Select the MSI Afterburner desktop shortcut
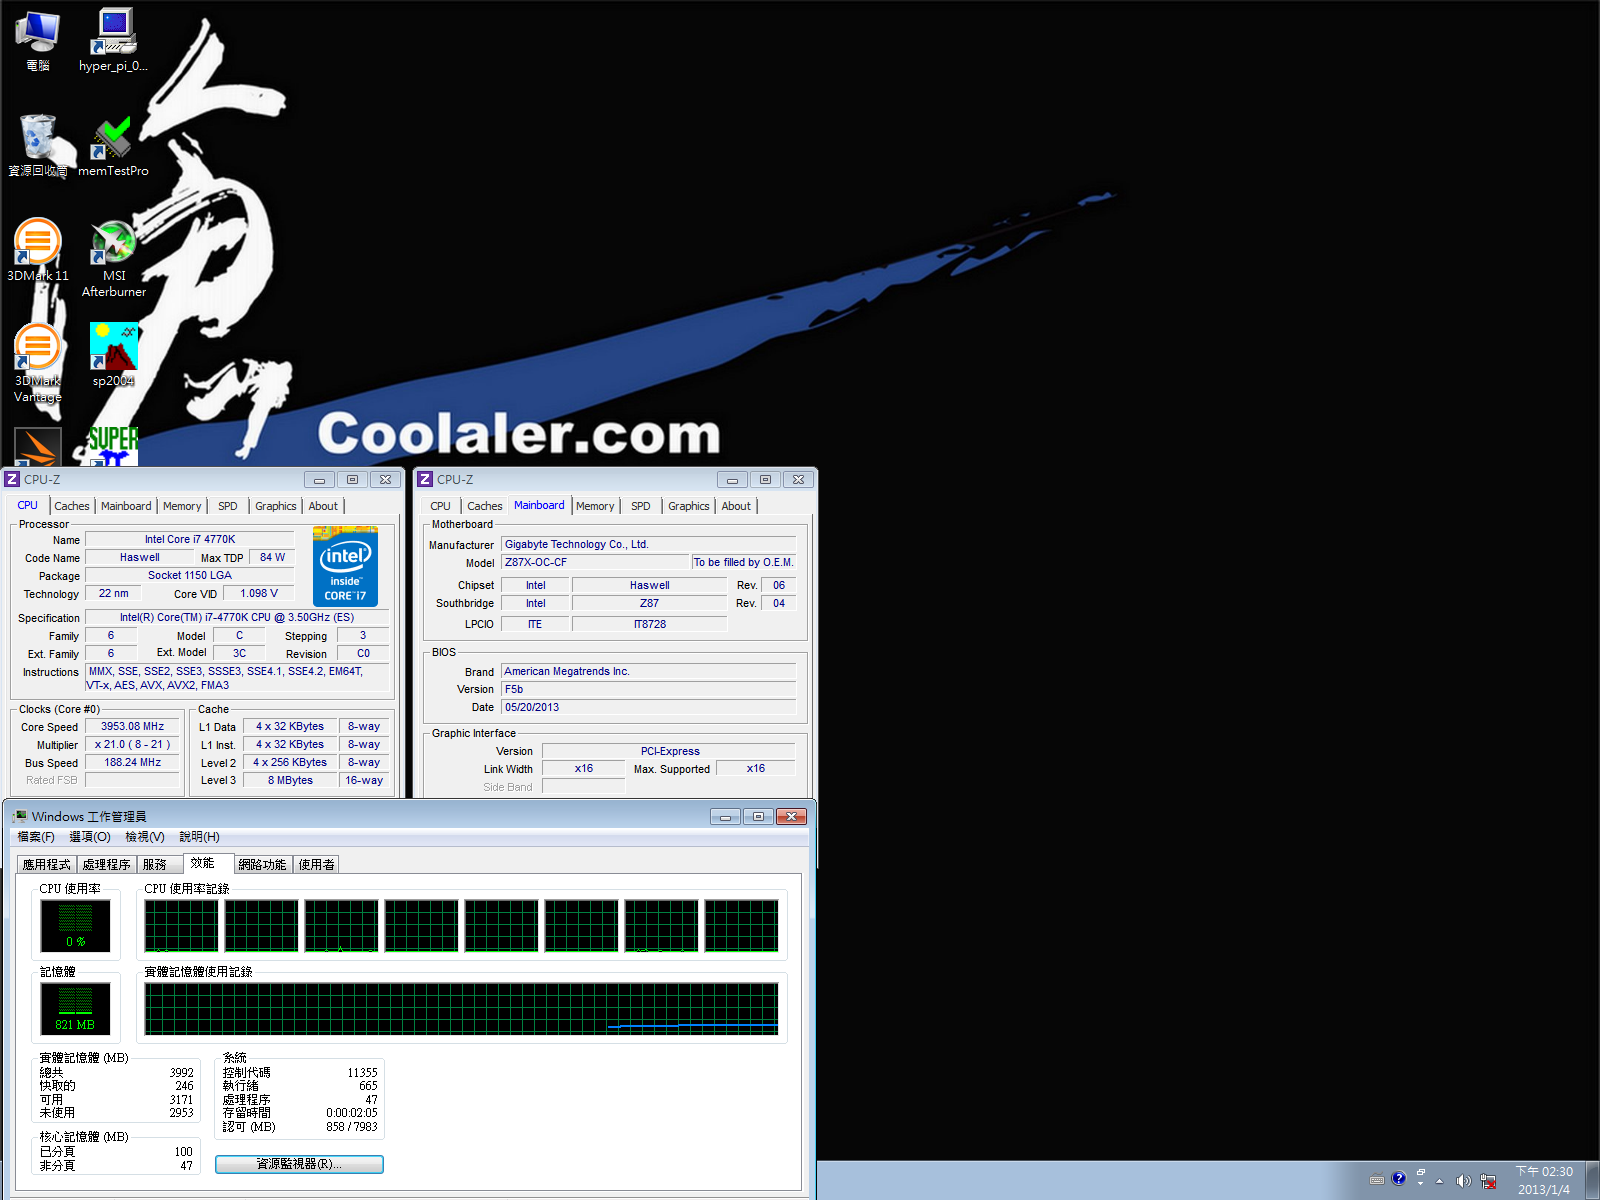Viewport: 1600px width, 1200px height. coord(113,258)
